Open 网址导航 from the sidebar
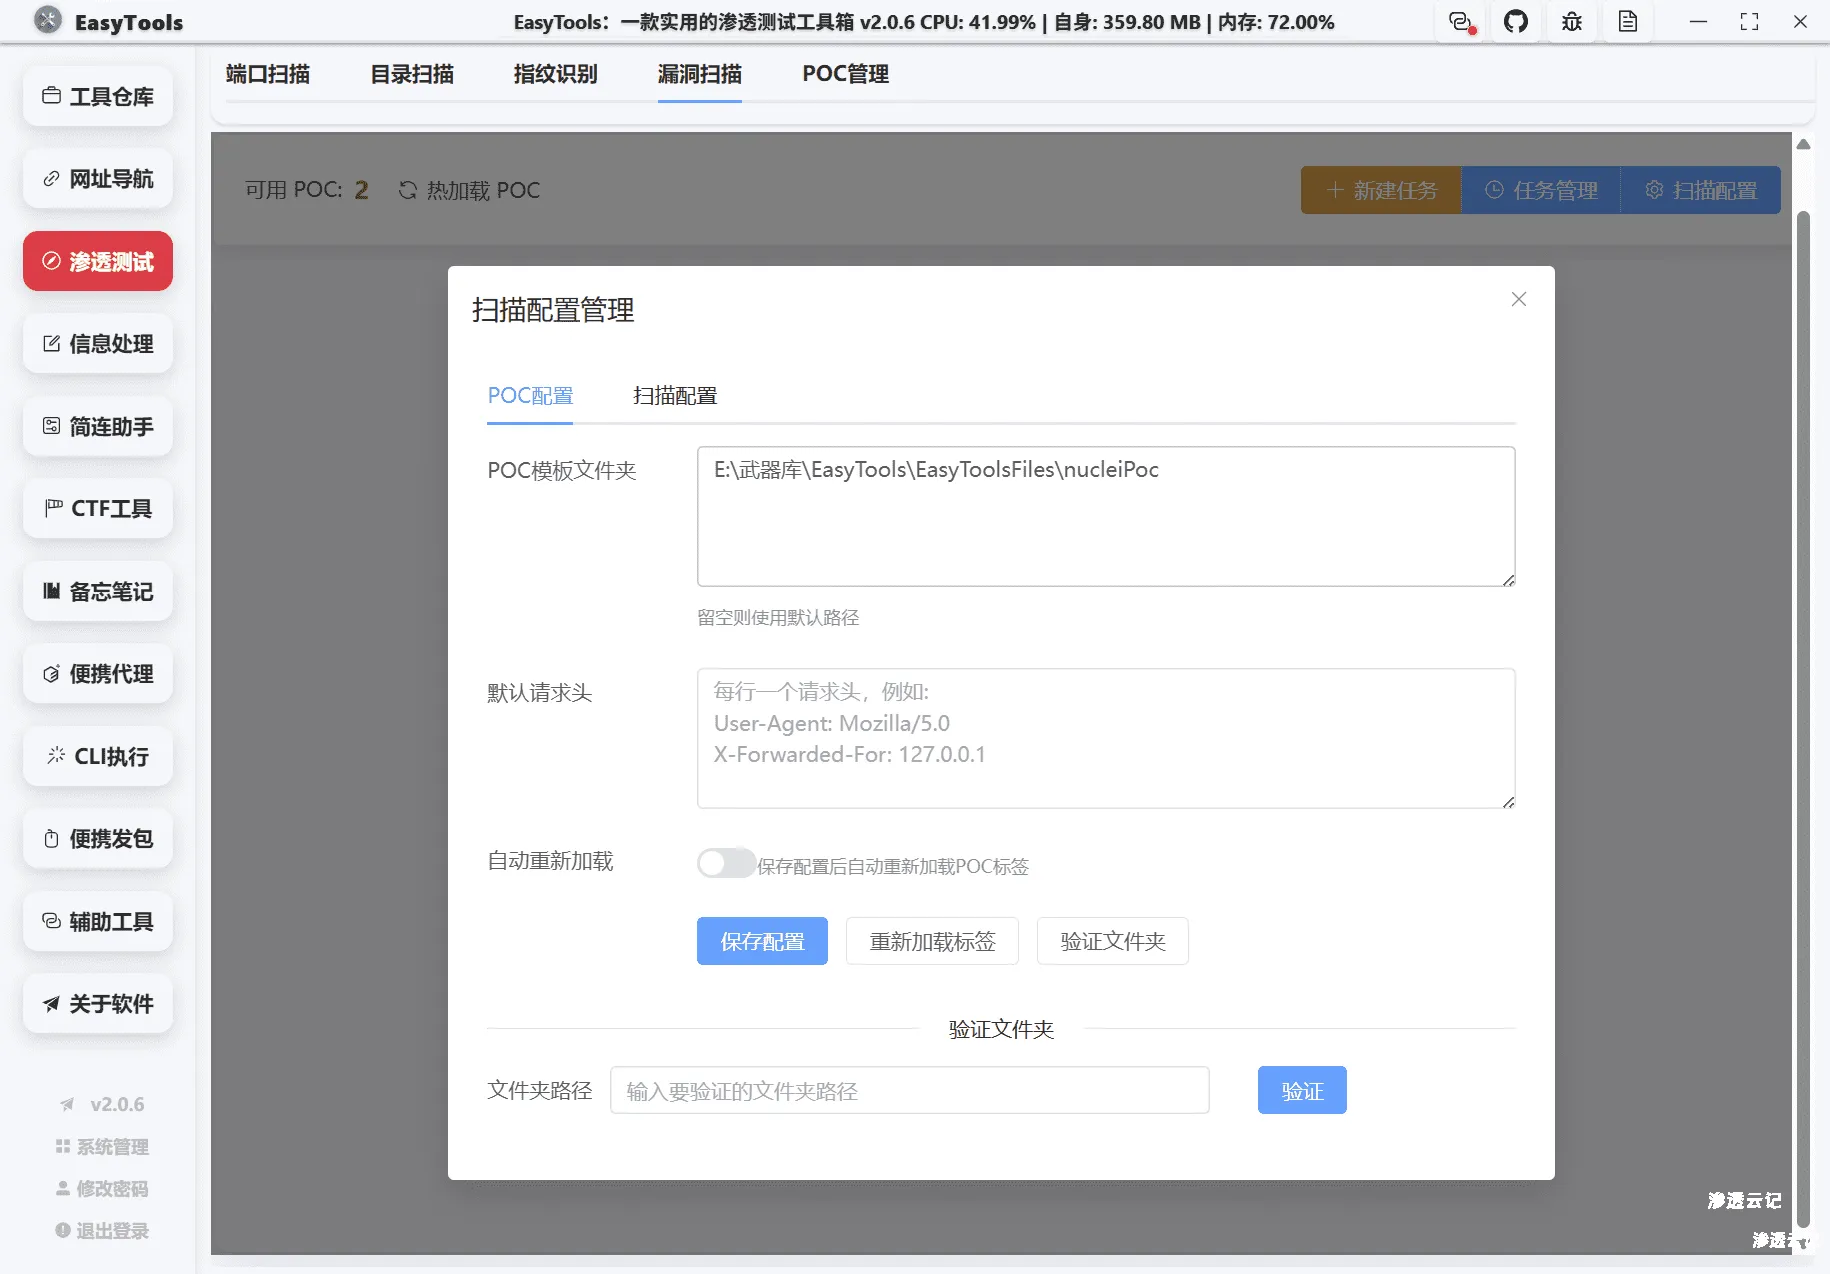1830x1274 pixels. click(x=97, y=178)
